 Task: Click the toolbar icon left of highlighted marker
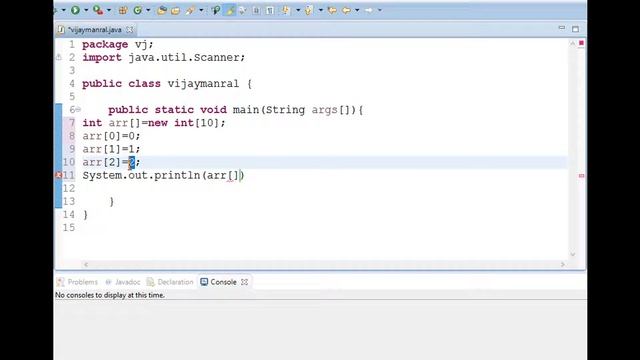(x=216, y=10)
